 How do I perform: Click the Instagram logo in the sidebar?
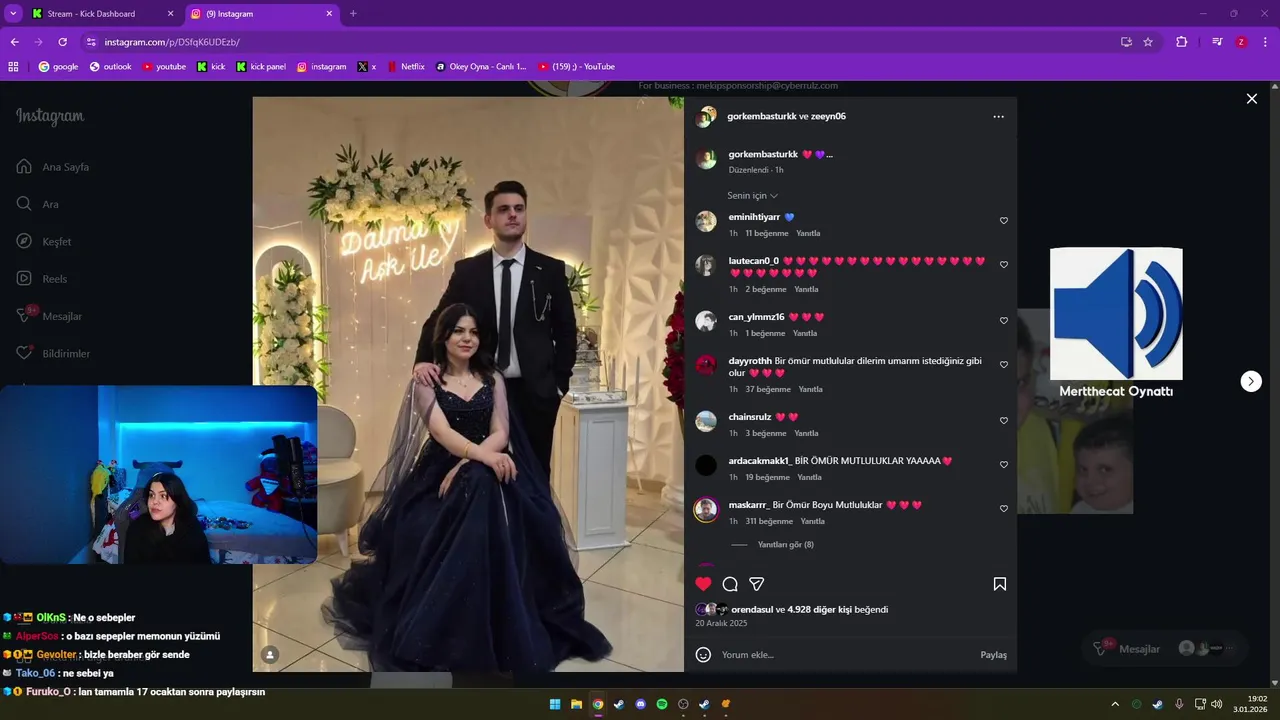[x=50, y=117]
